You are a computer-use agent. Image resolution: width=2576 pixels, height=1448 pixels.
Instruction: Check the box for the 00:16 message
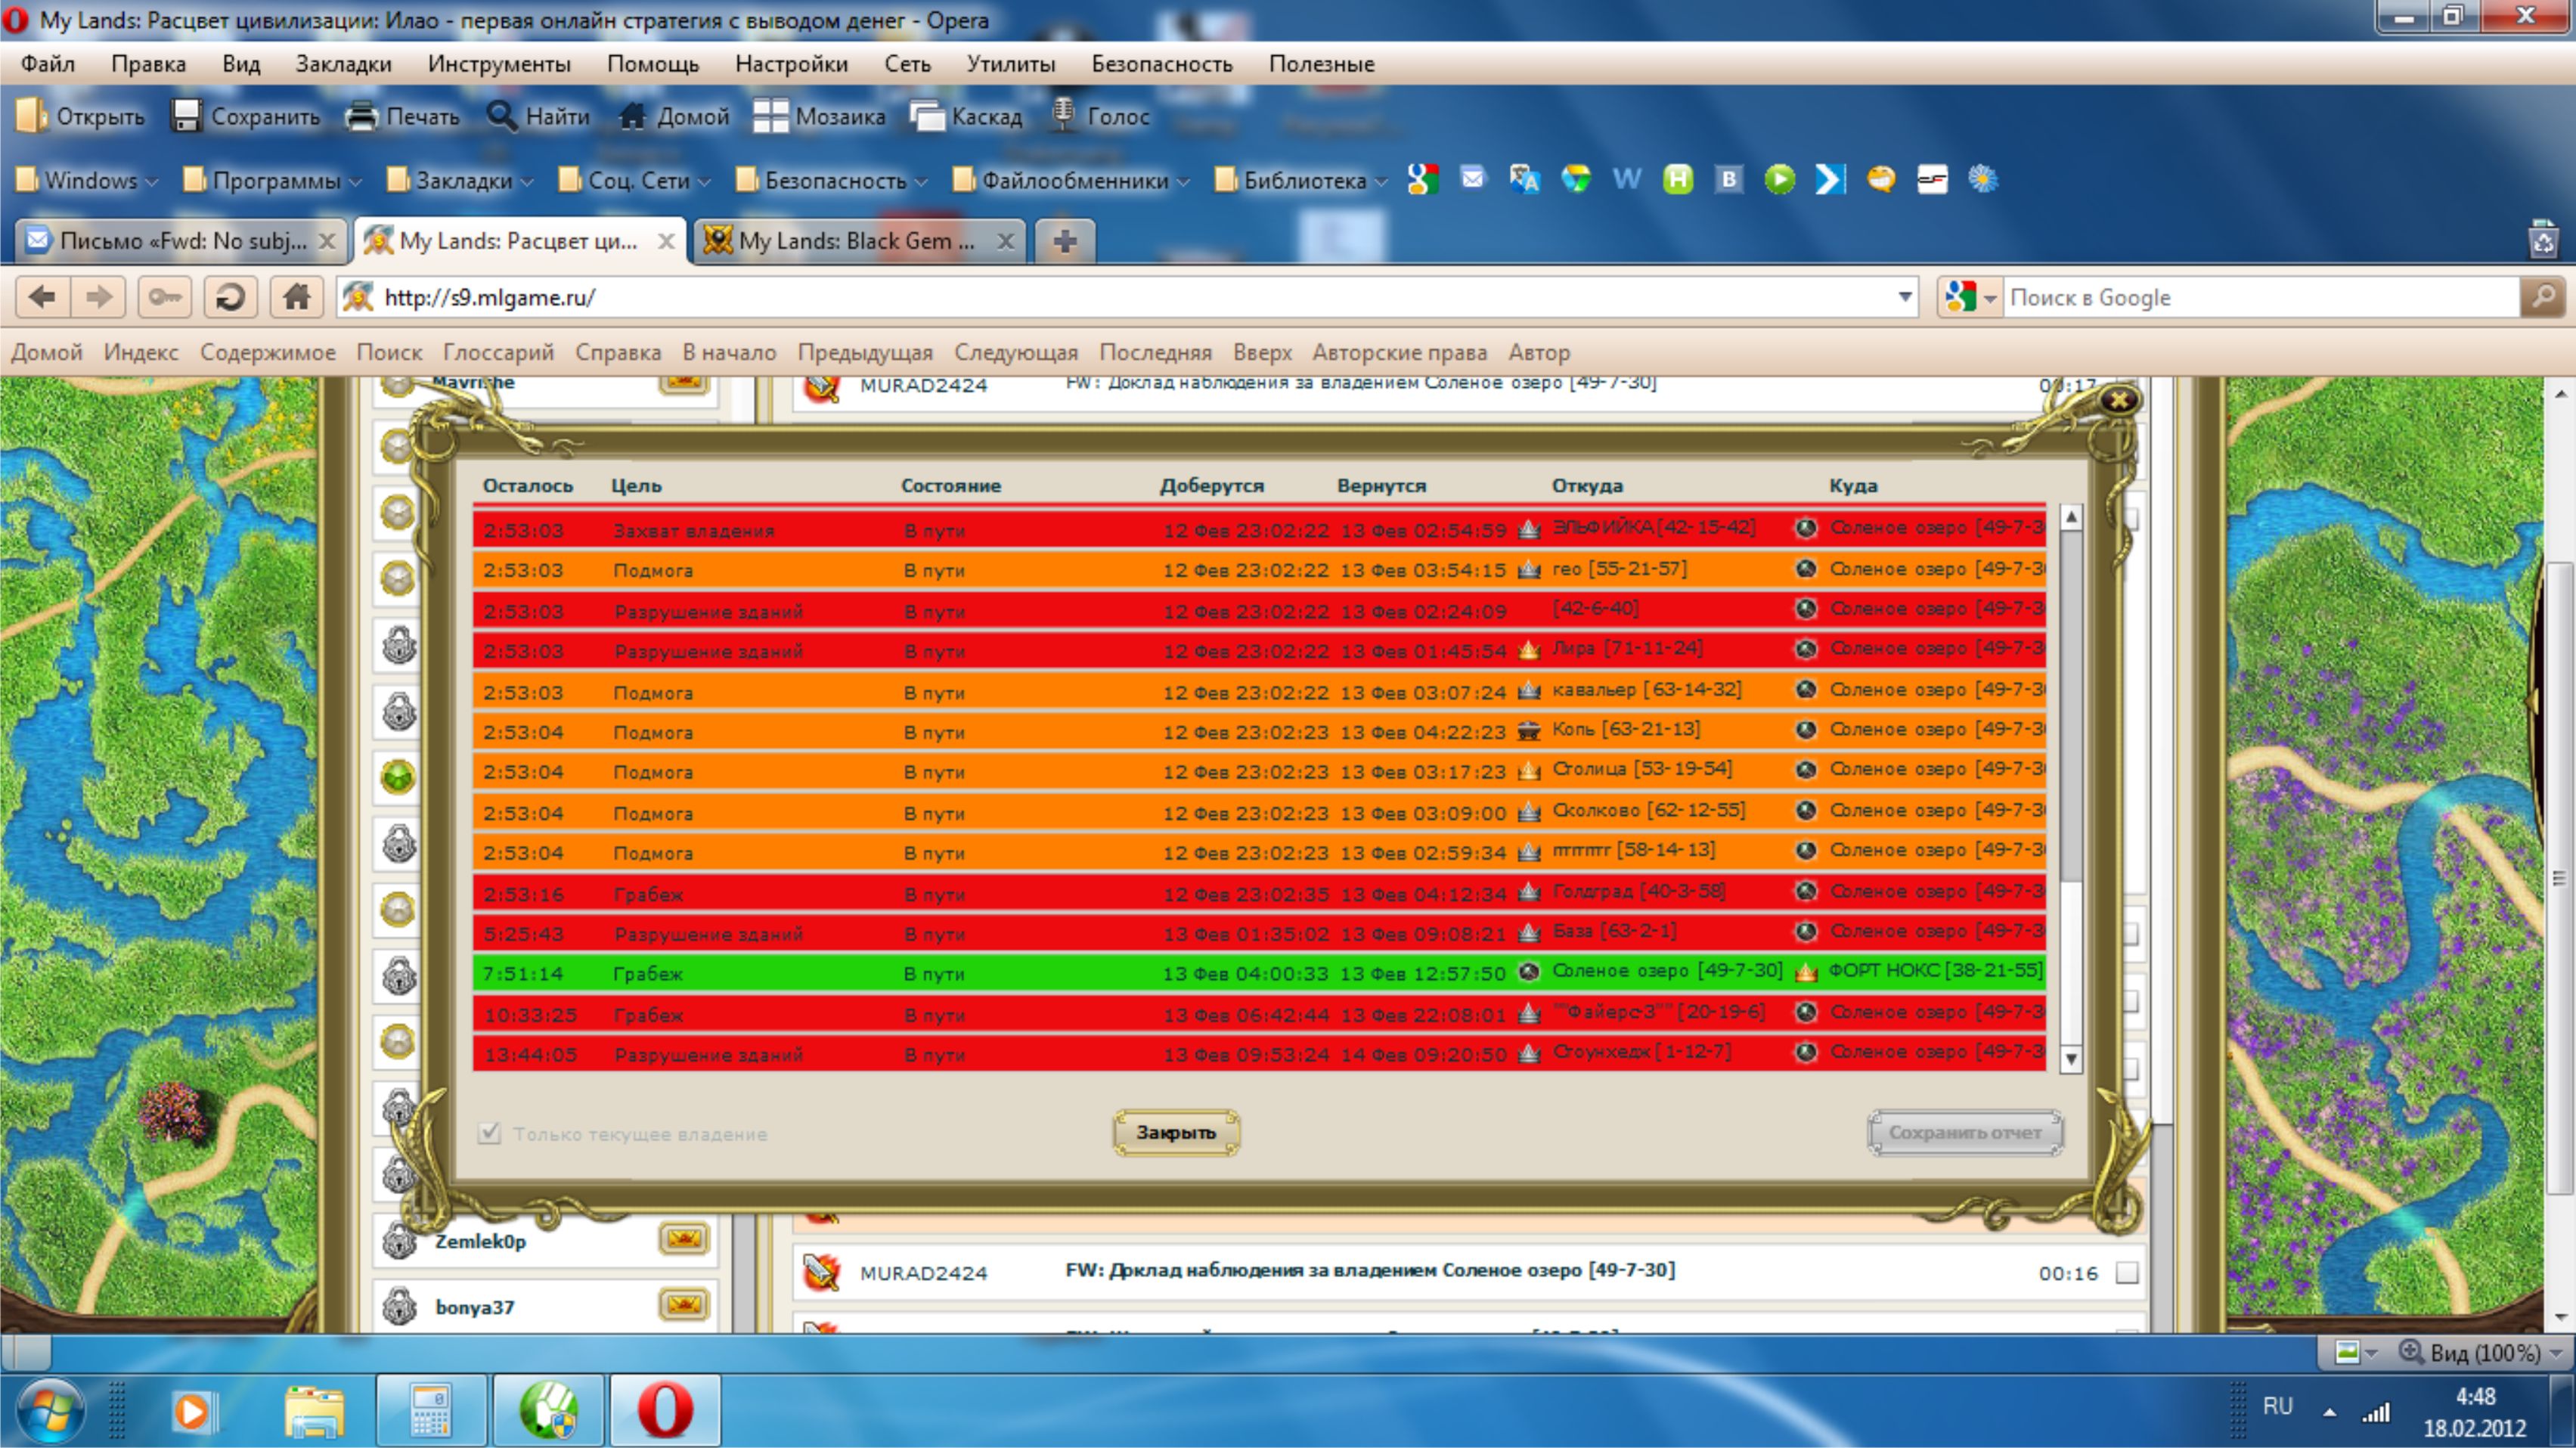click(x=2127, y=1272)
